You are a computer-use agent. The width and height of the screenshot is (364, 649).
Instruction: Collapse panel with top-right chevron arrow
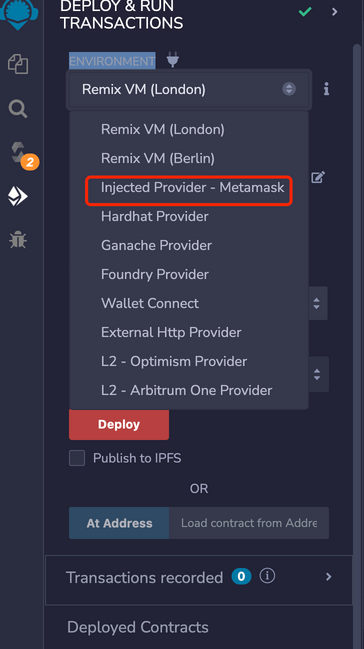tap(335, 12)
